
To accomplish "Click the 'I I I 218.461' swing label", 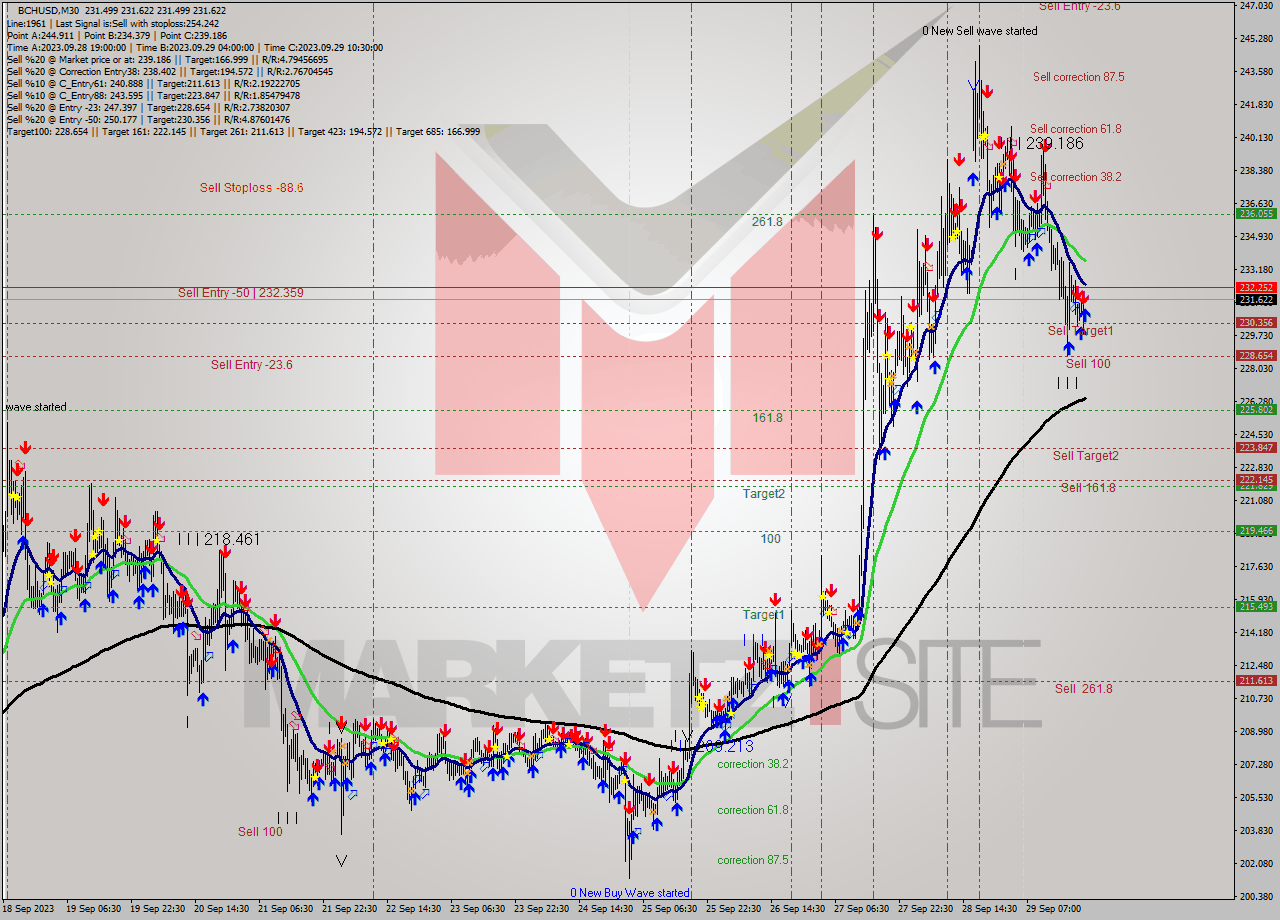I will tap(218, 539).
